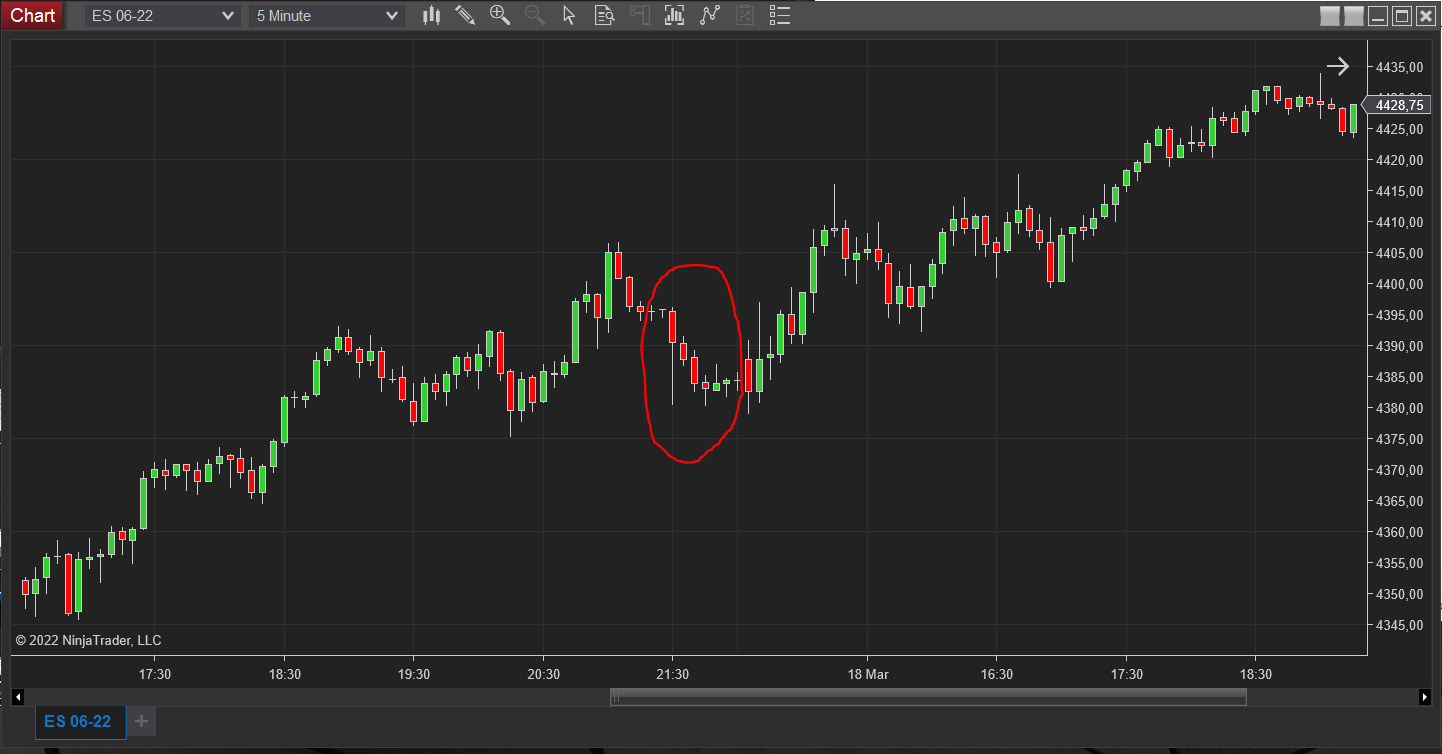Click the 4380,00 price axis label
The height and width of the screenshot is (754, 1442).
coord(1399,408)
